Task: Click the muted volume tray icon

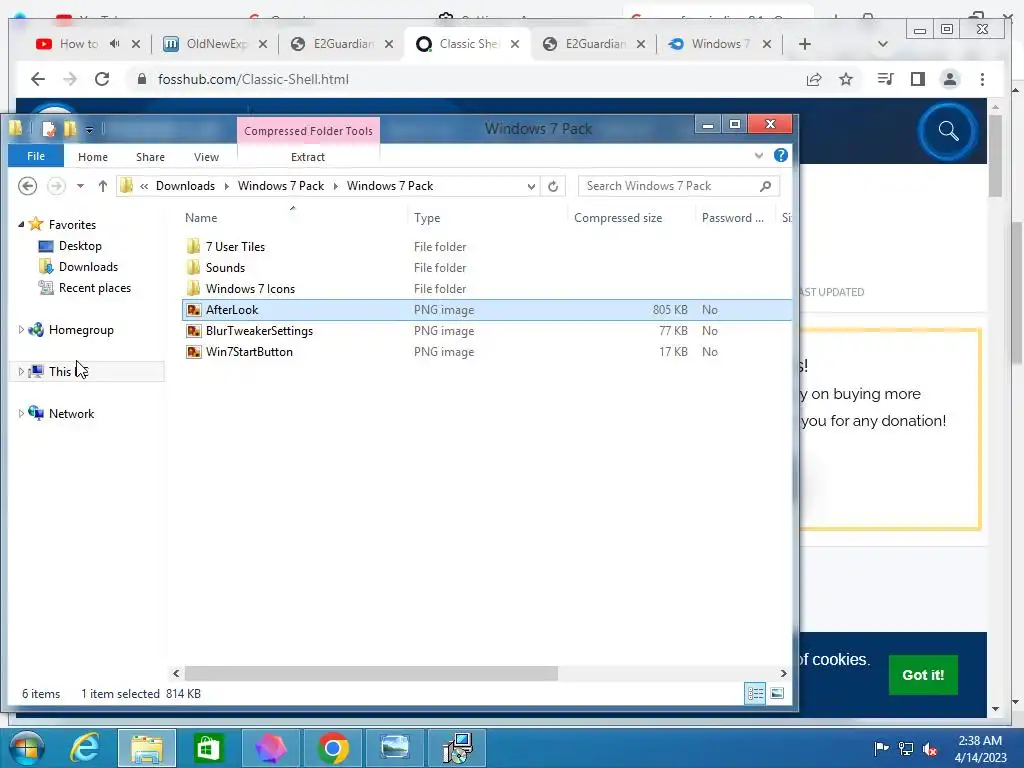Action: [930, 748]
